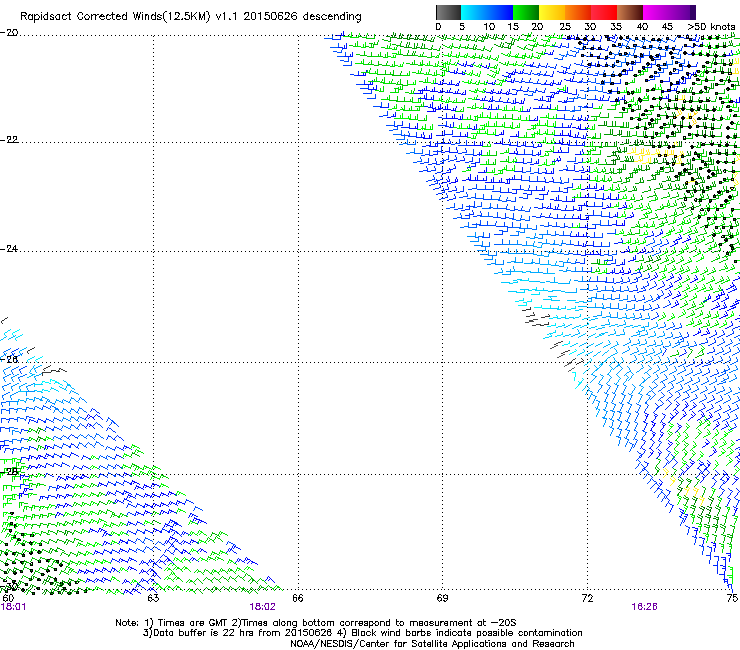Click the red 30–35 knots legend segment
The image size is (740, 650).
pyautogui.click(x=604, y=12)
